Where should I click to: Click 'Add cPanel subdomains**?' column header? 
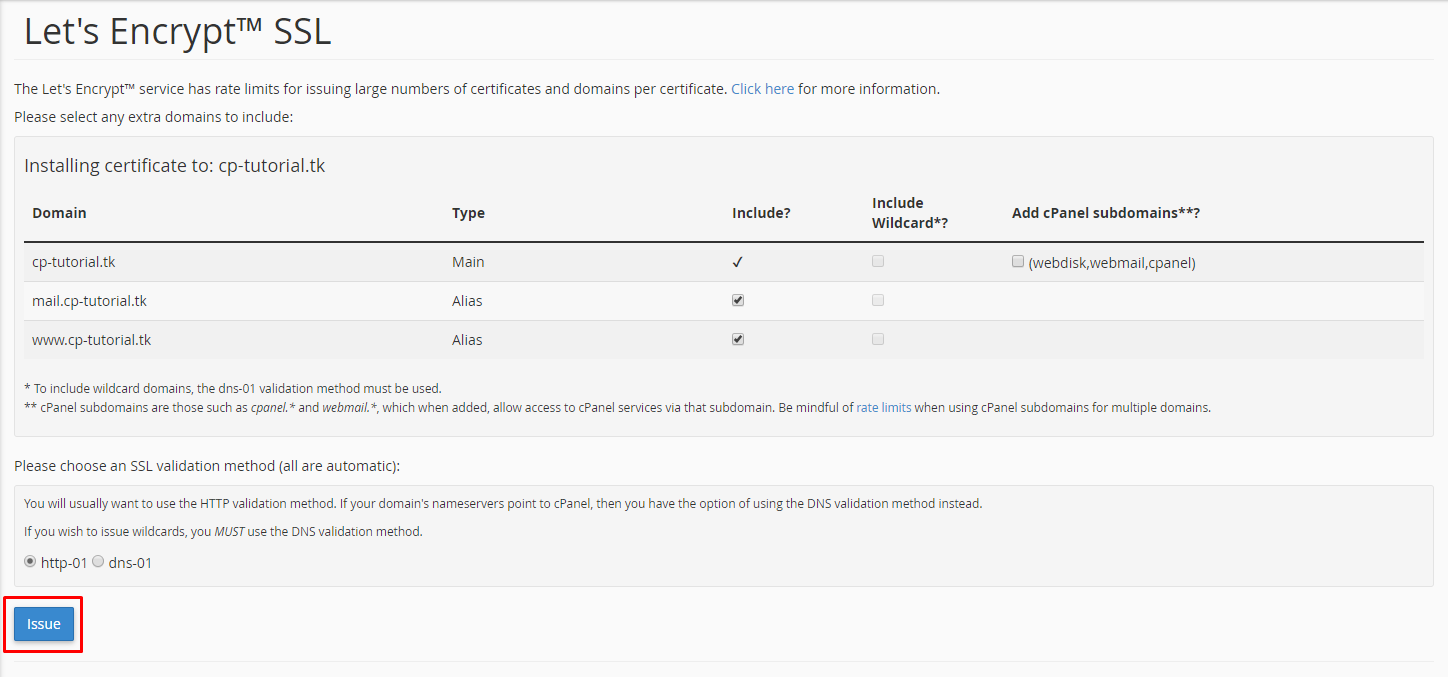tap(1106, 213)
